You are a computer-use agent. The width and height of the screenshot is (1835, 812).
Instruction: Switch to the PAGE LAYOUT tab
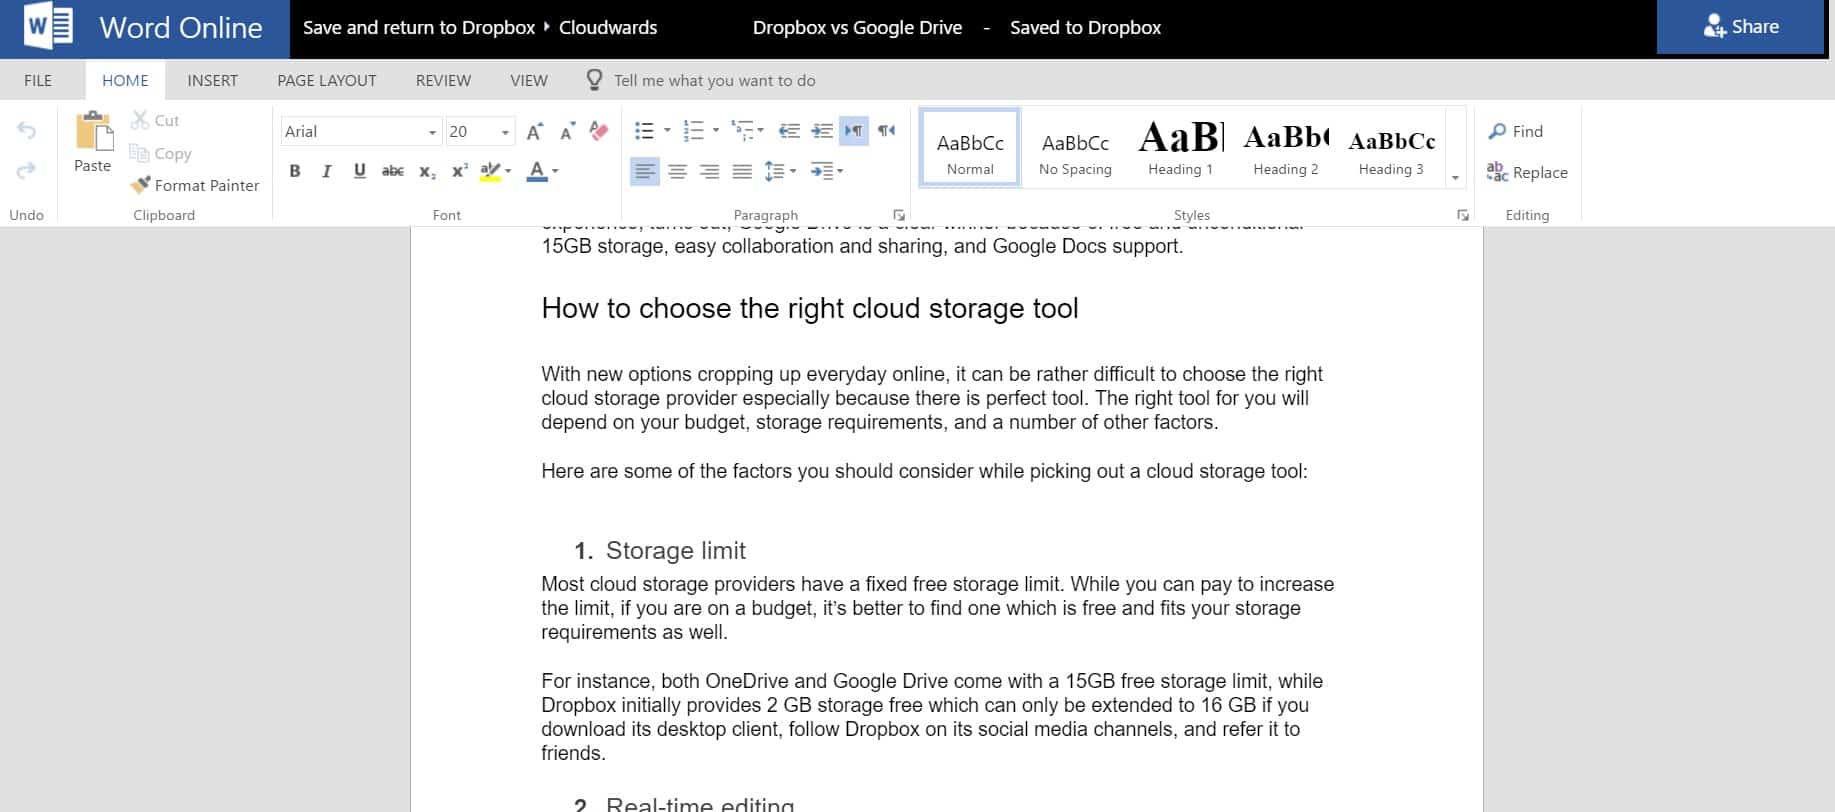pos(327,80)
